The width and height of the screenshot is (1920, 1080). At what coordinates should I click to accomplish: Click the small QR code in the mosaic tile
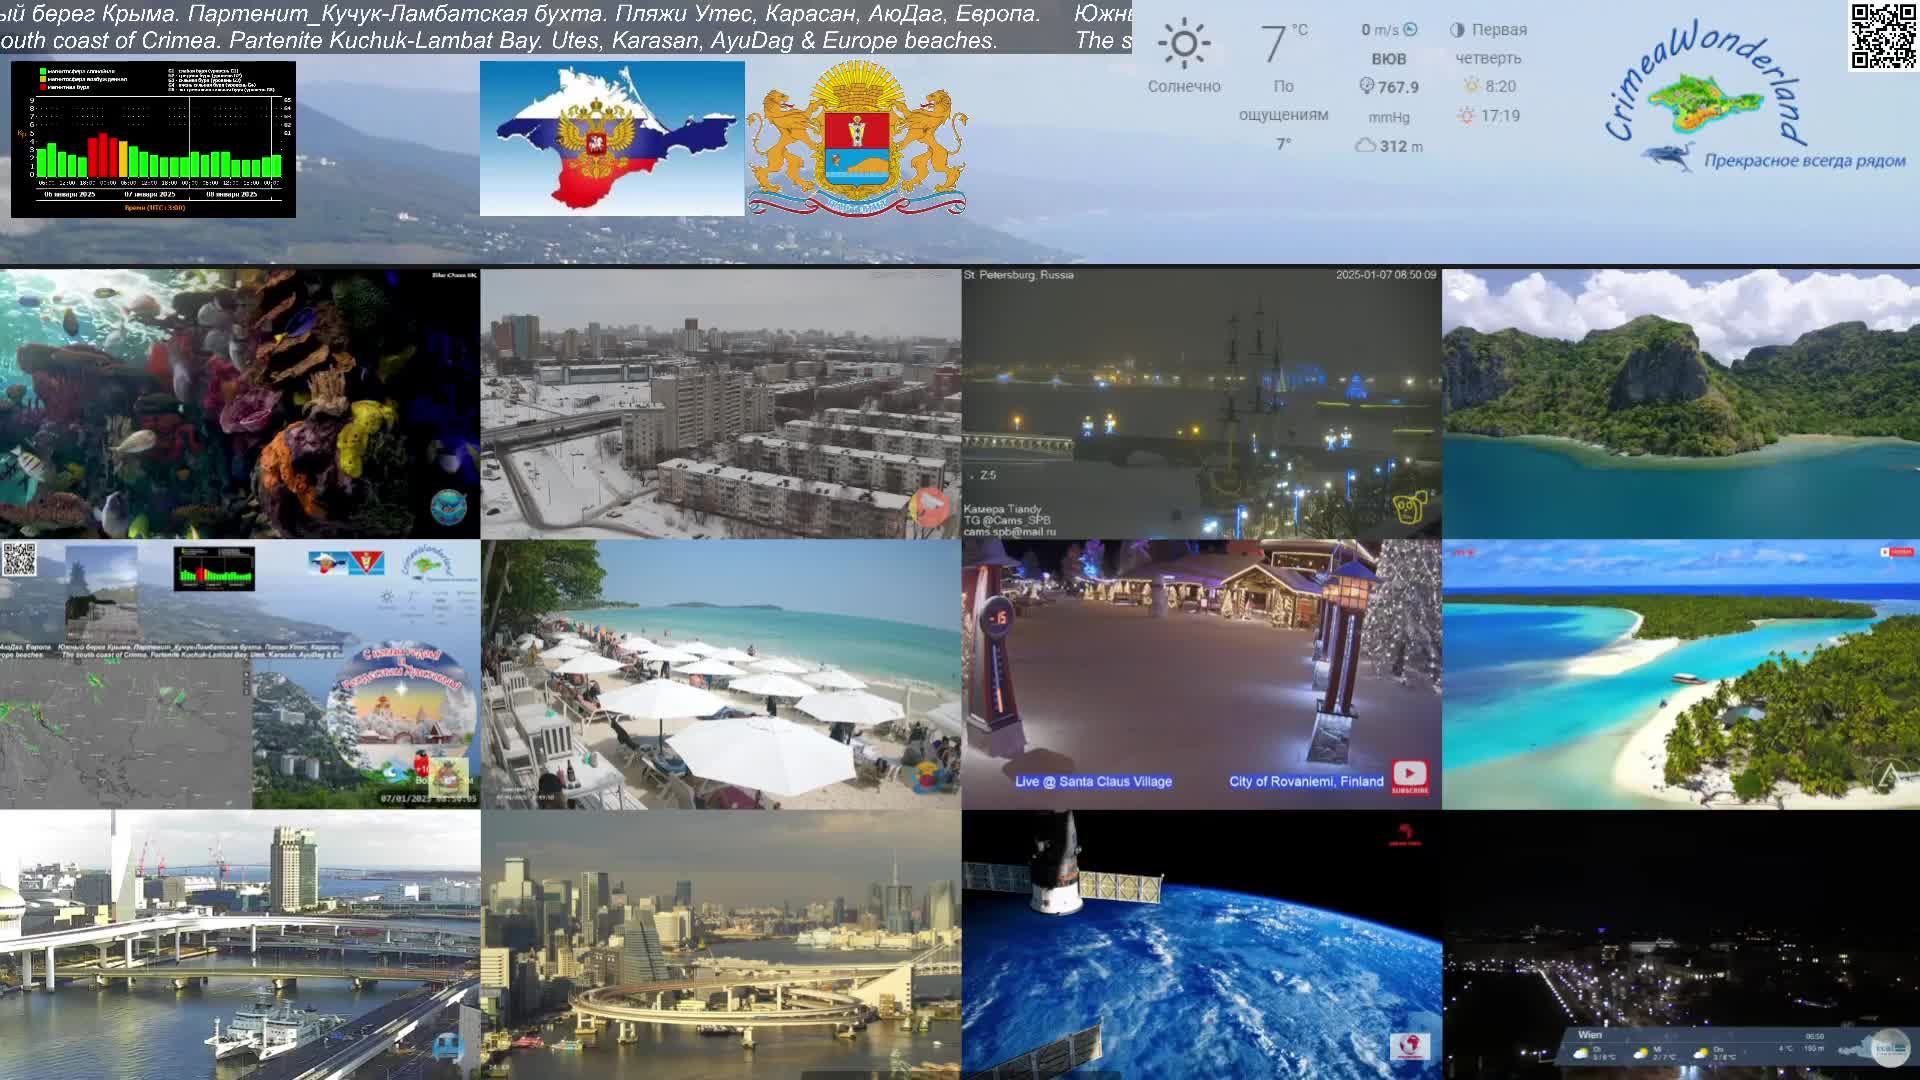[19, 559]
